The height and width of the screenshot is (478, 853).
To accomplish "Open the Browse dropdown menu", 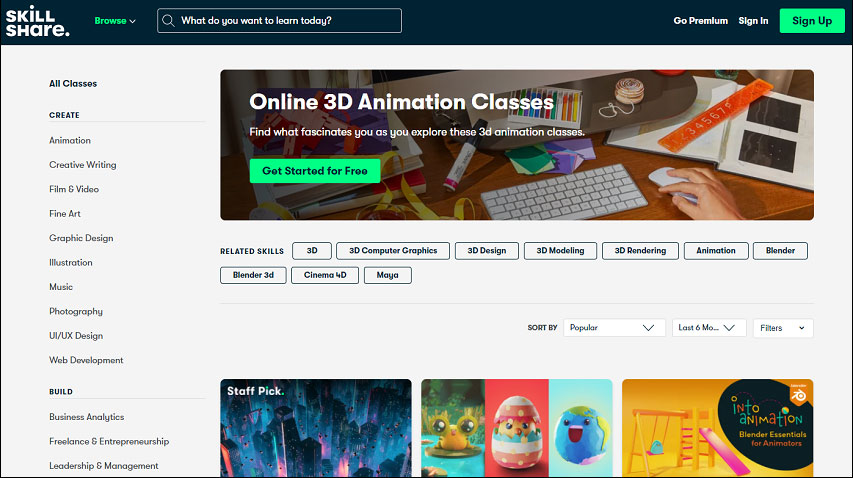I will coord(115,21).
